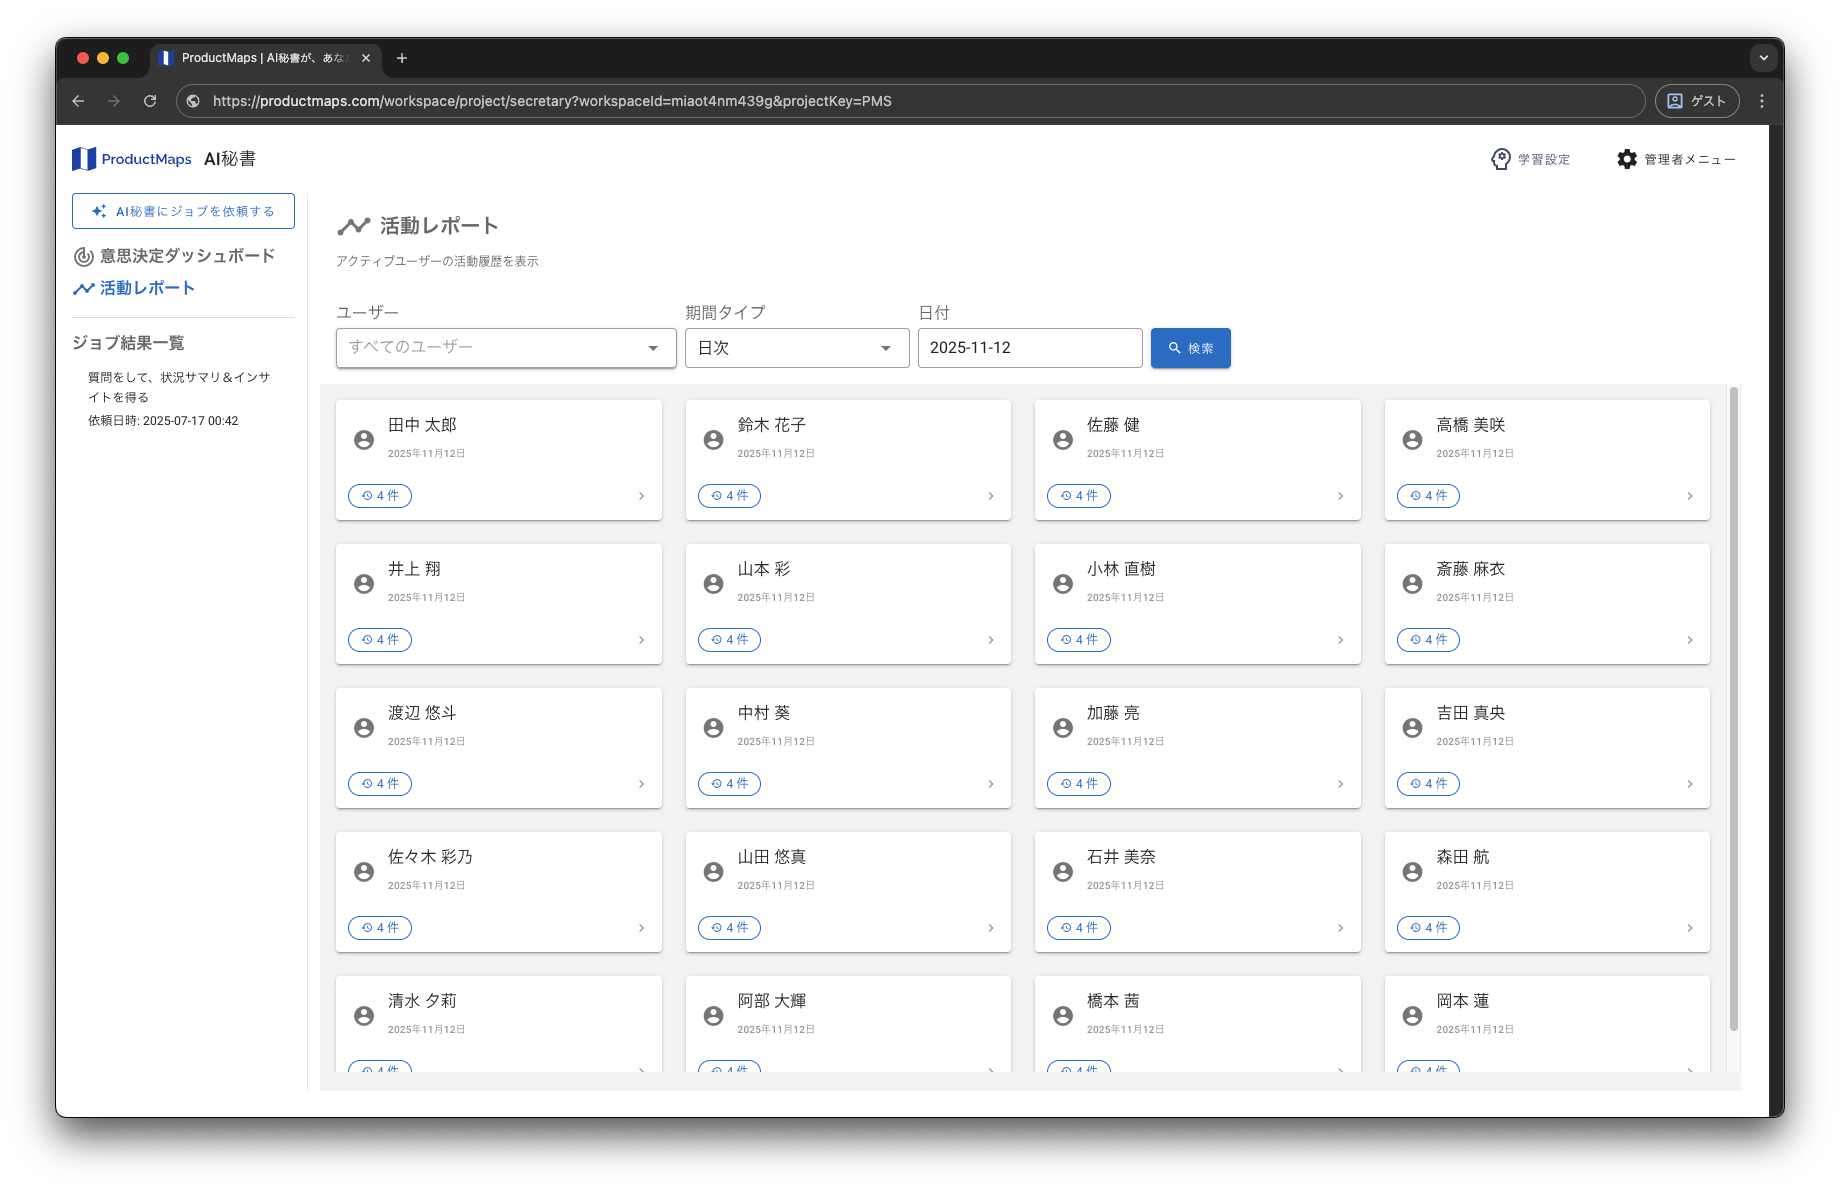
Task: Click AI秘書にジョブを依頼する
Action: click(x=183, y=211)
